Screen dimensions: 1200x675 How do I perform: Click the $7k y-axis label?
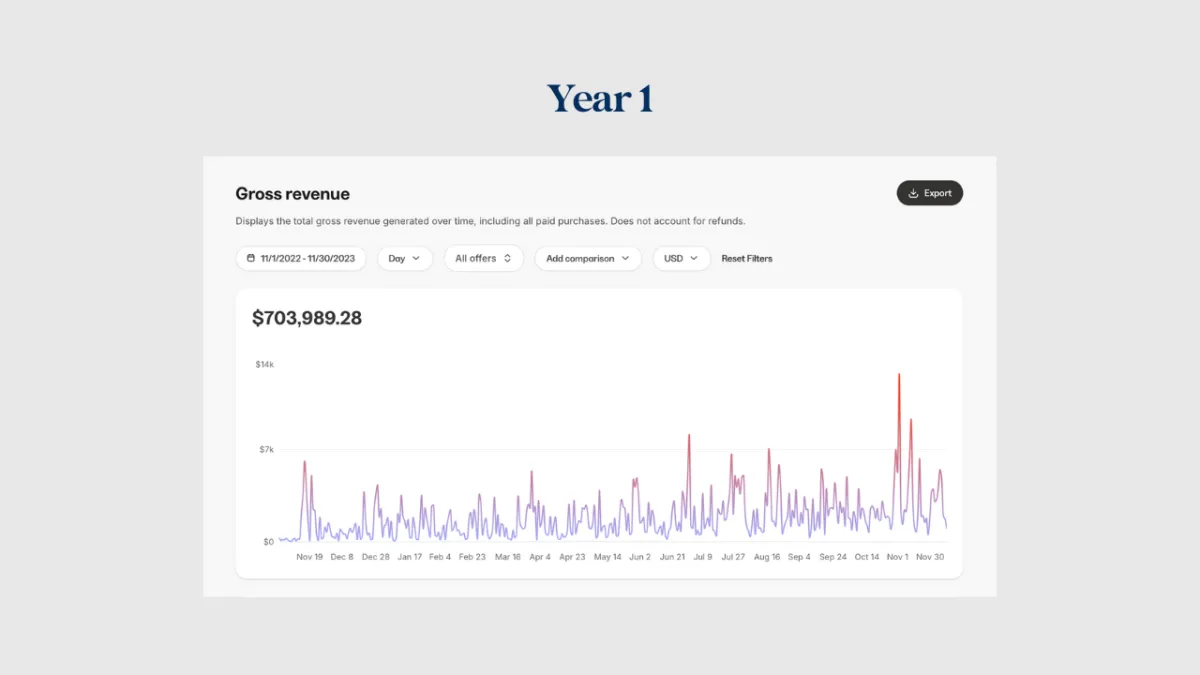tap(265, 450)
